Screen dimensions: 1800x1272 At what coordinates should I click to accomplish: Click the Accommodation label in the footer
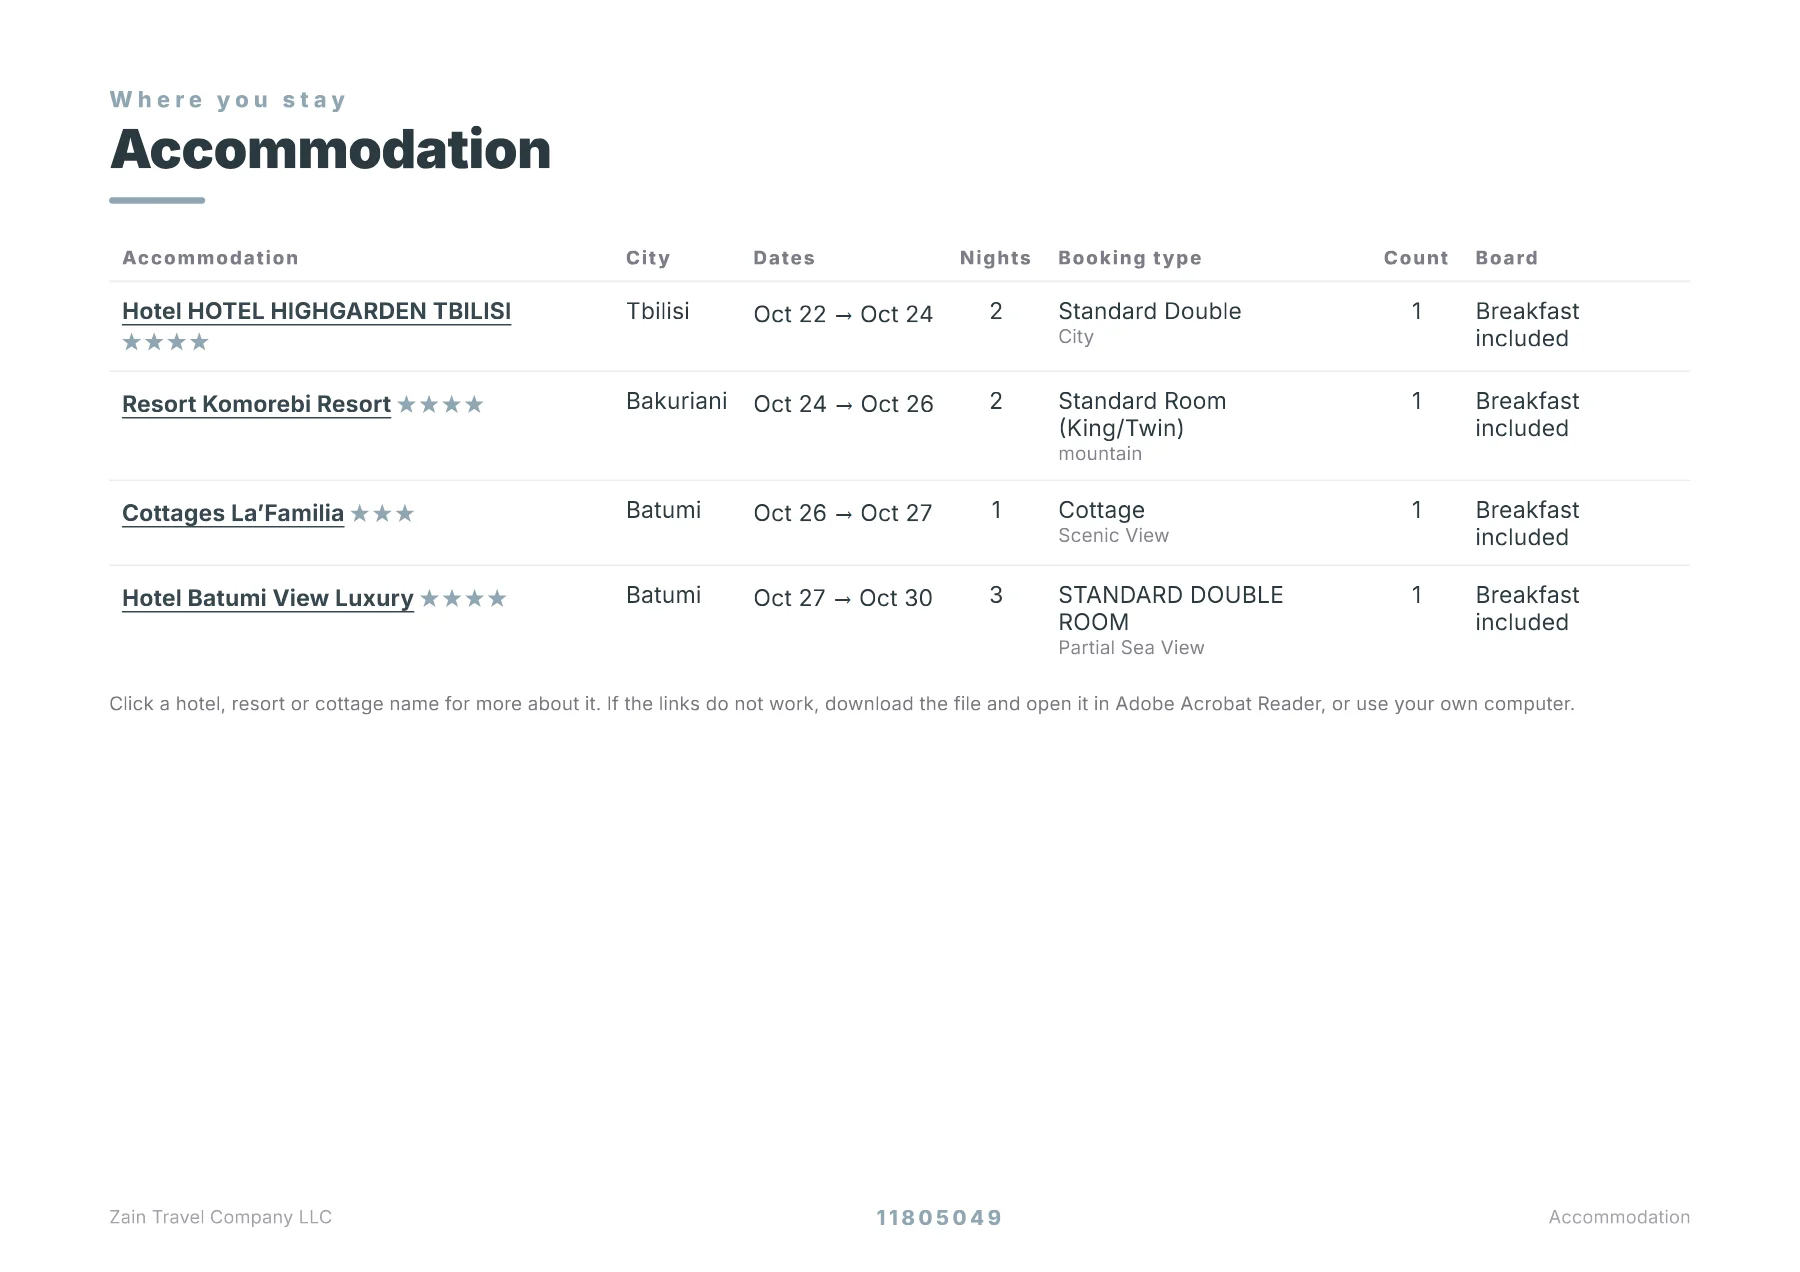tap(1619, 1217)
